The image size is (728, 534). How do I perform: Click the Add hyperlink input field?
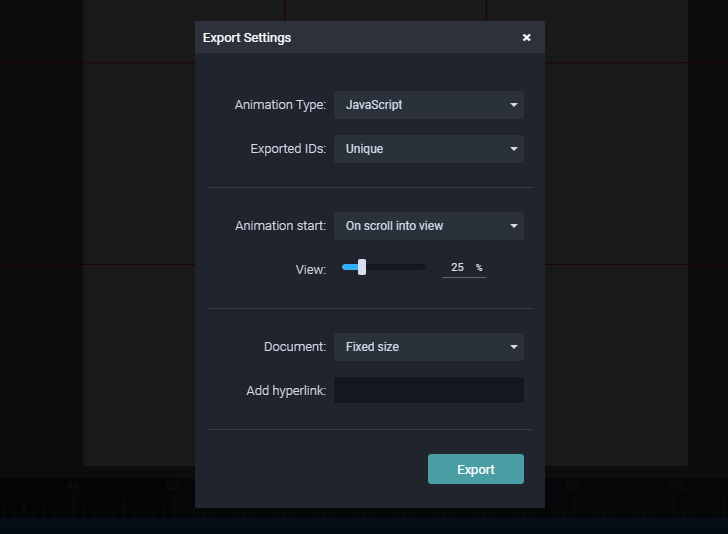pos(429,390)
